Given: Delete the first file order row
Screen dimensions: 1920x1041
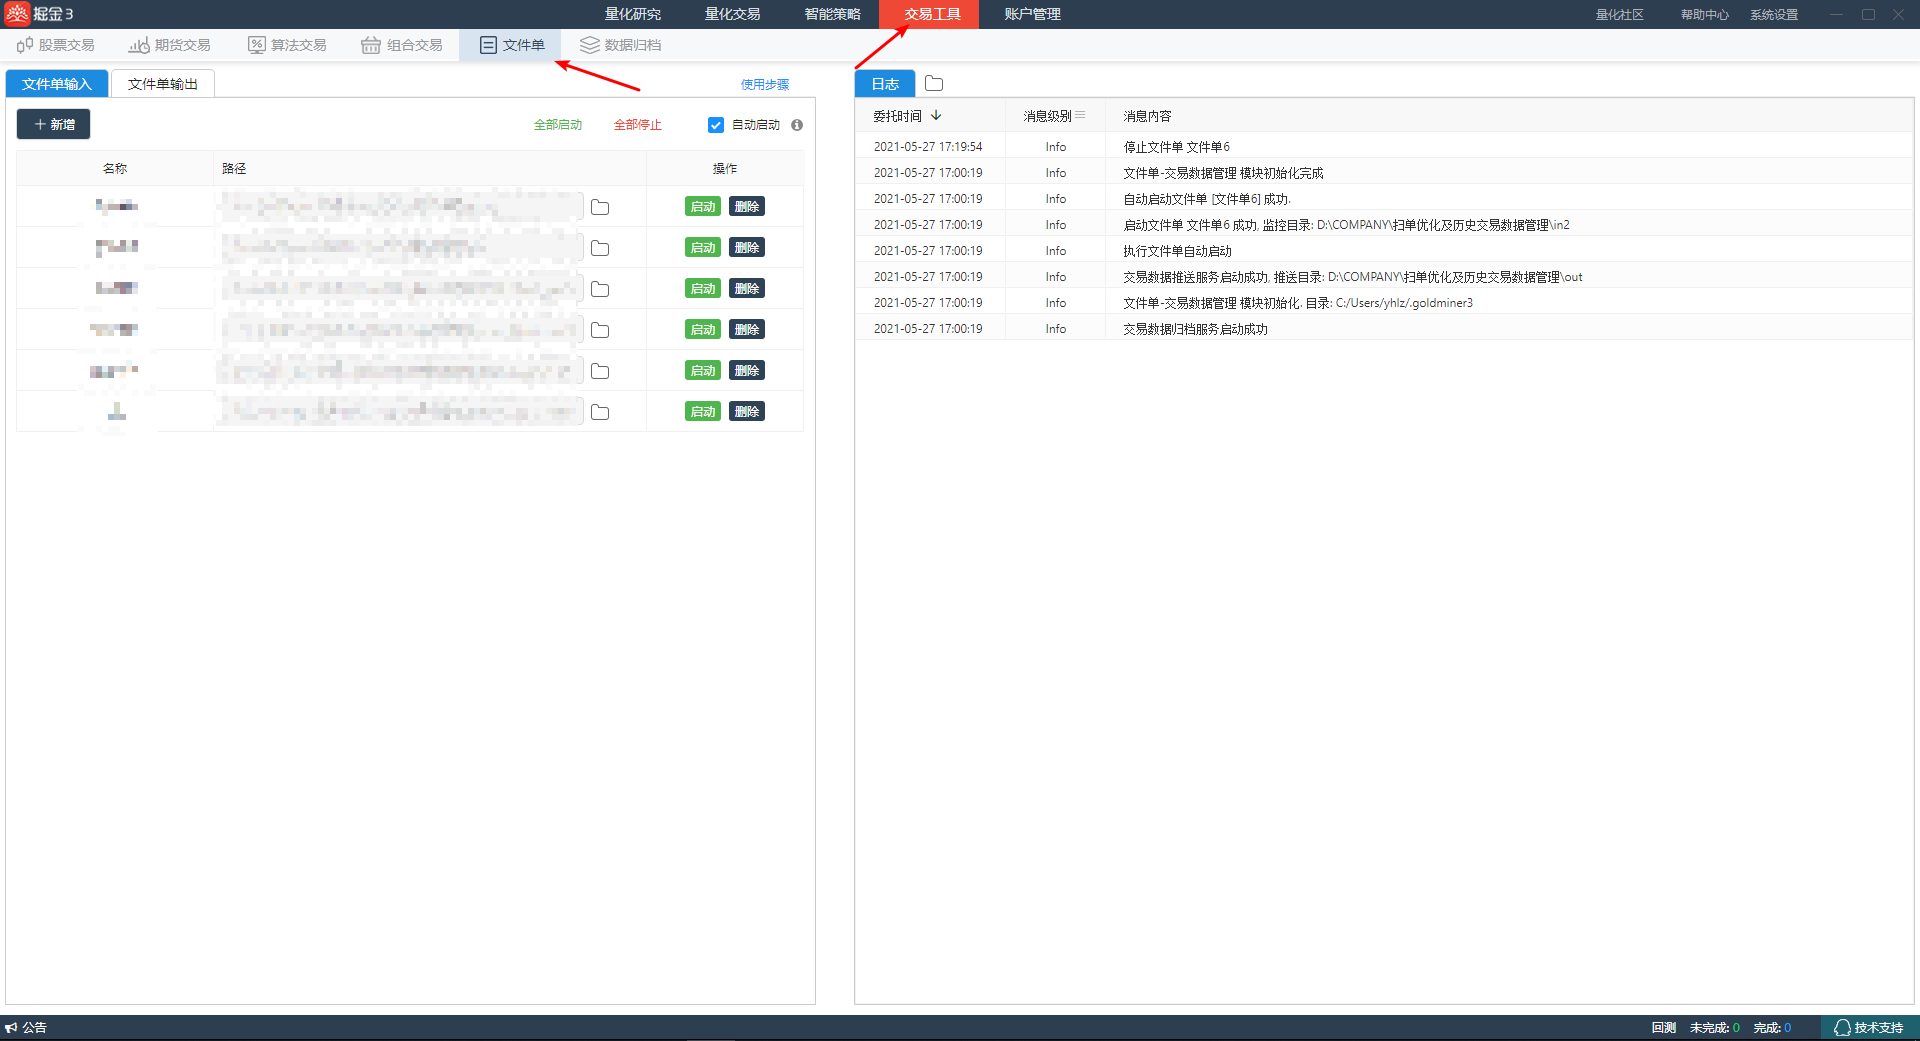Looking at the screenshot, I should point(747,207).
